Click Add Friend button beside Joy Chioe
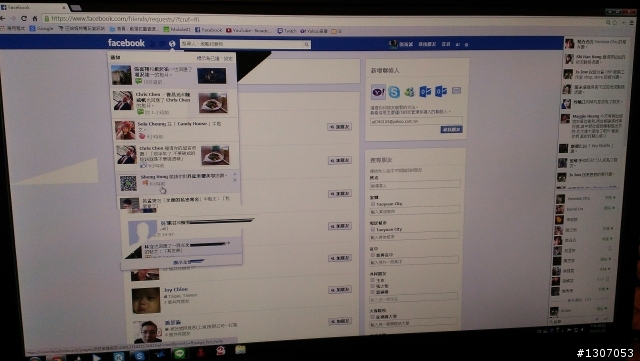Viewport: 640px width, 361px height. 340,290
